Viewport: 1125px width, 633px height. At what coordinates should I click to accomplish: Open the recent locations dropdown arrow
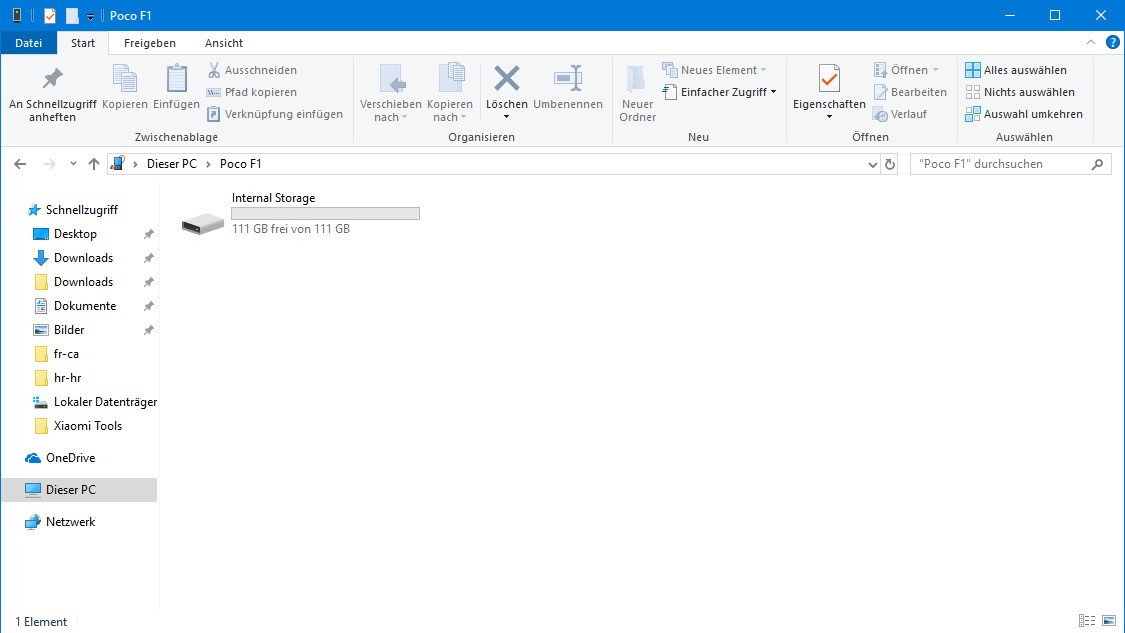tap(73, 164)
